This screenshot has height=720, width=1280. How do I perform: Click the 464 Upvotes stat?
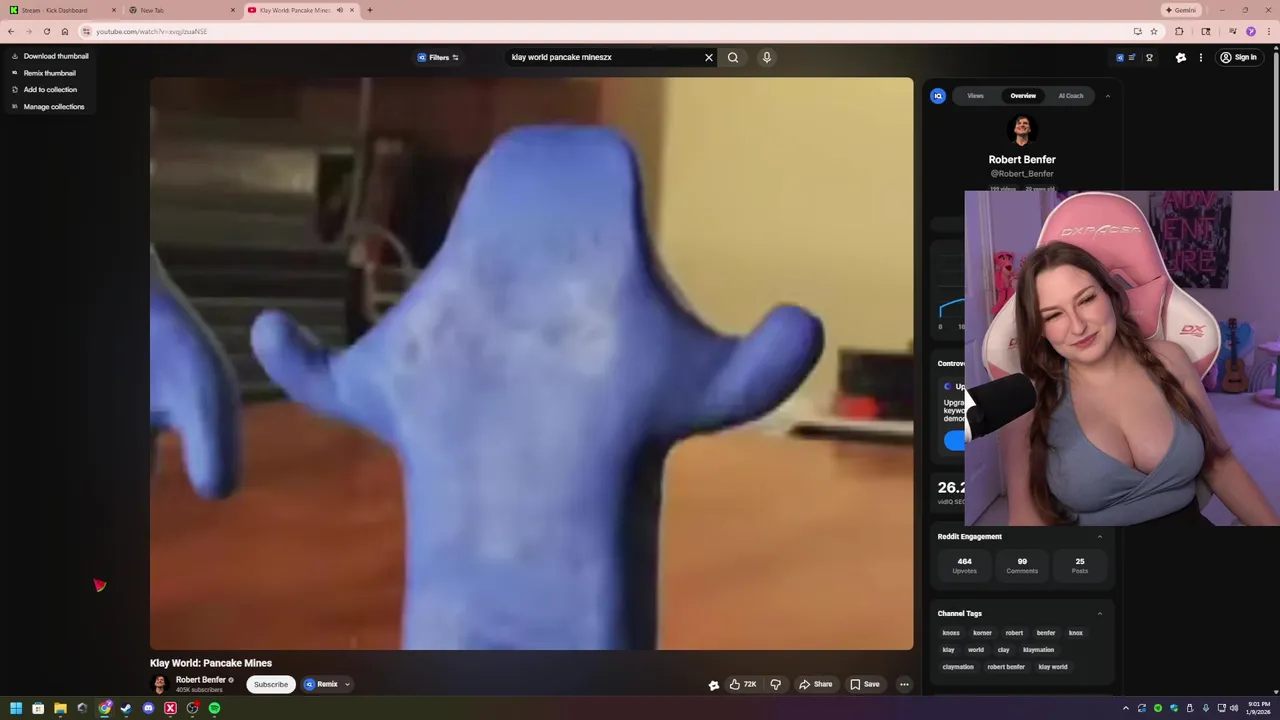coord(964,566)
